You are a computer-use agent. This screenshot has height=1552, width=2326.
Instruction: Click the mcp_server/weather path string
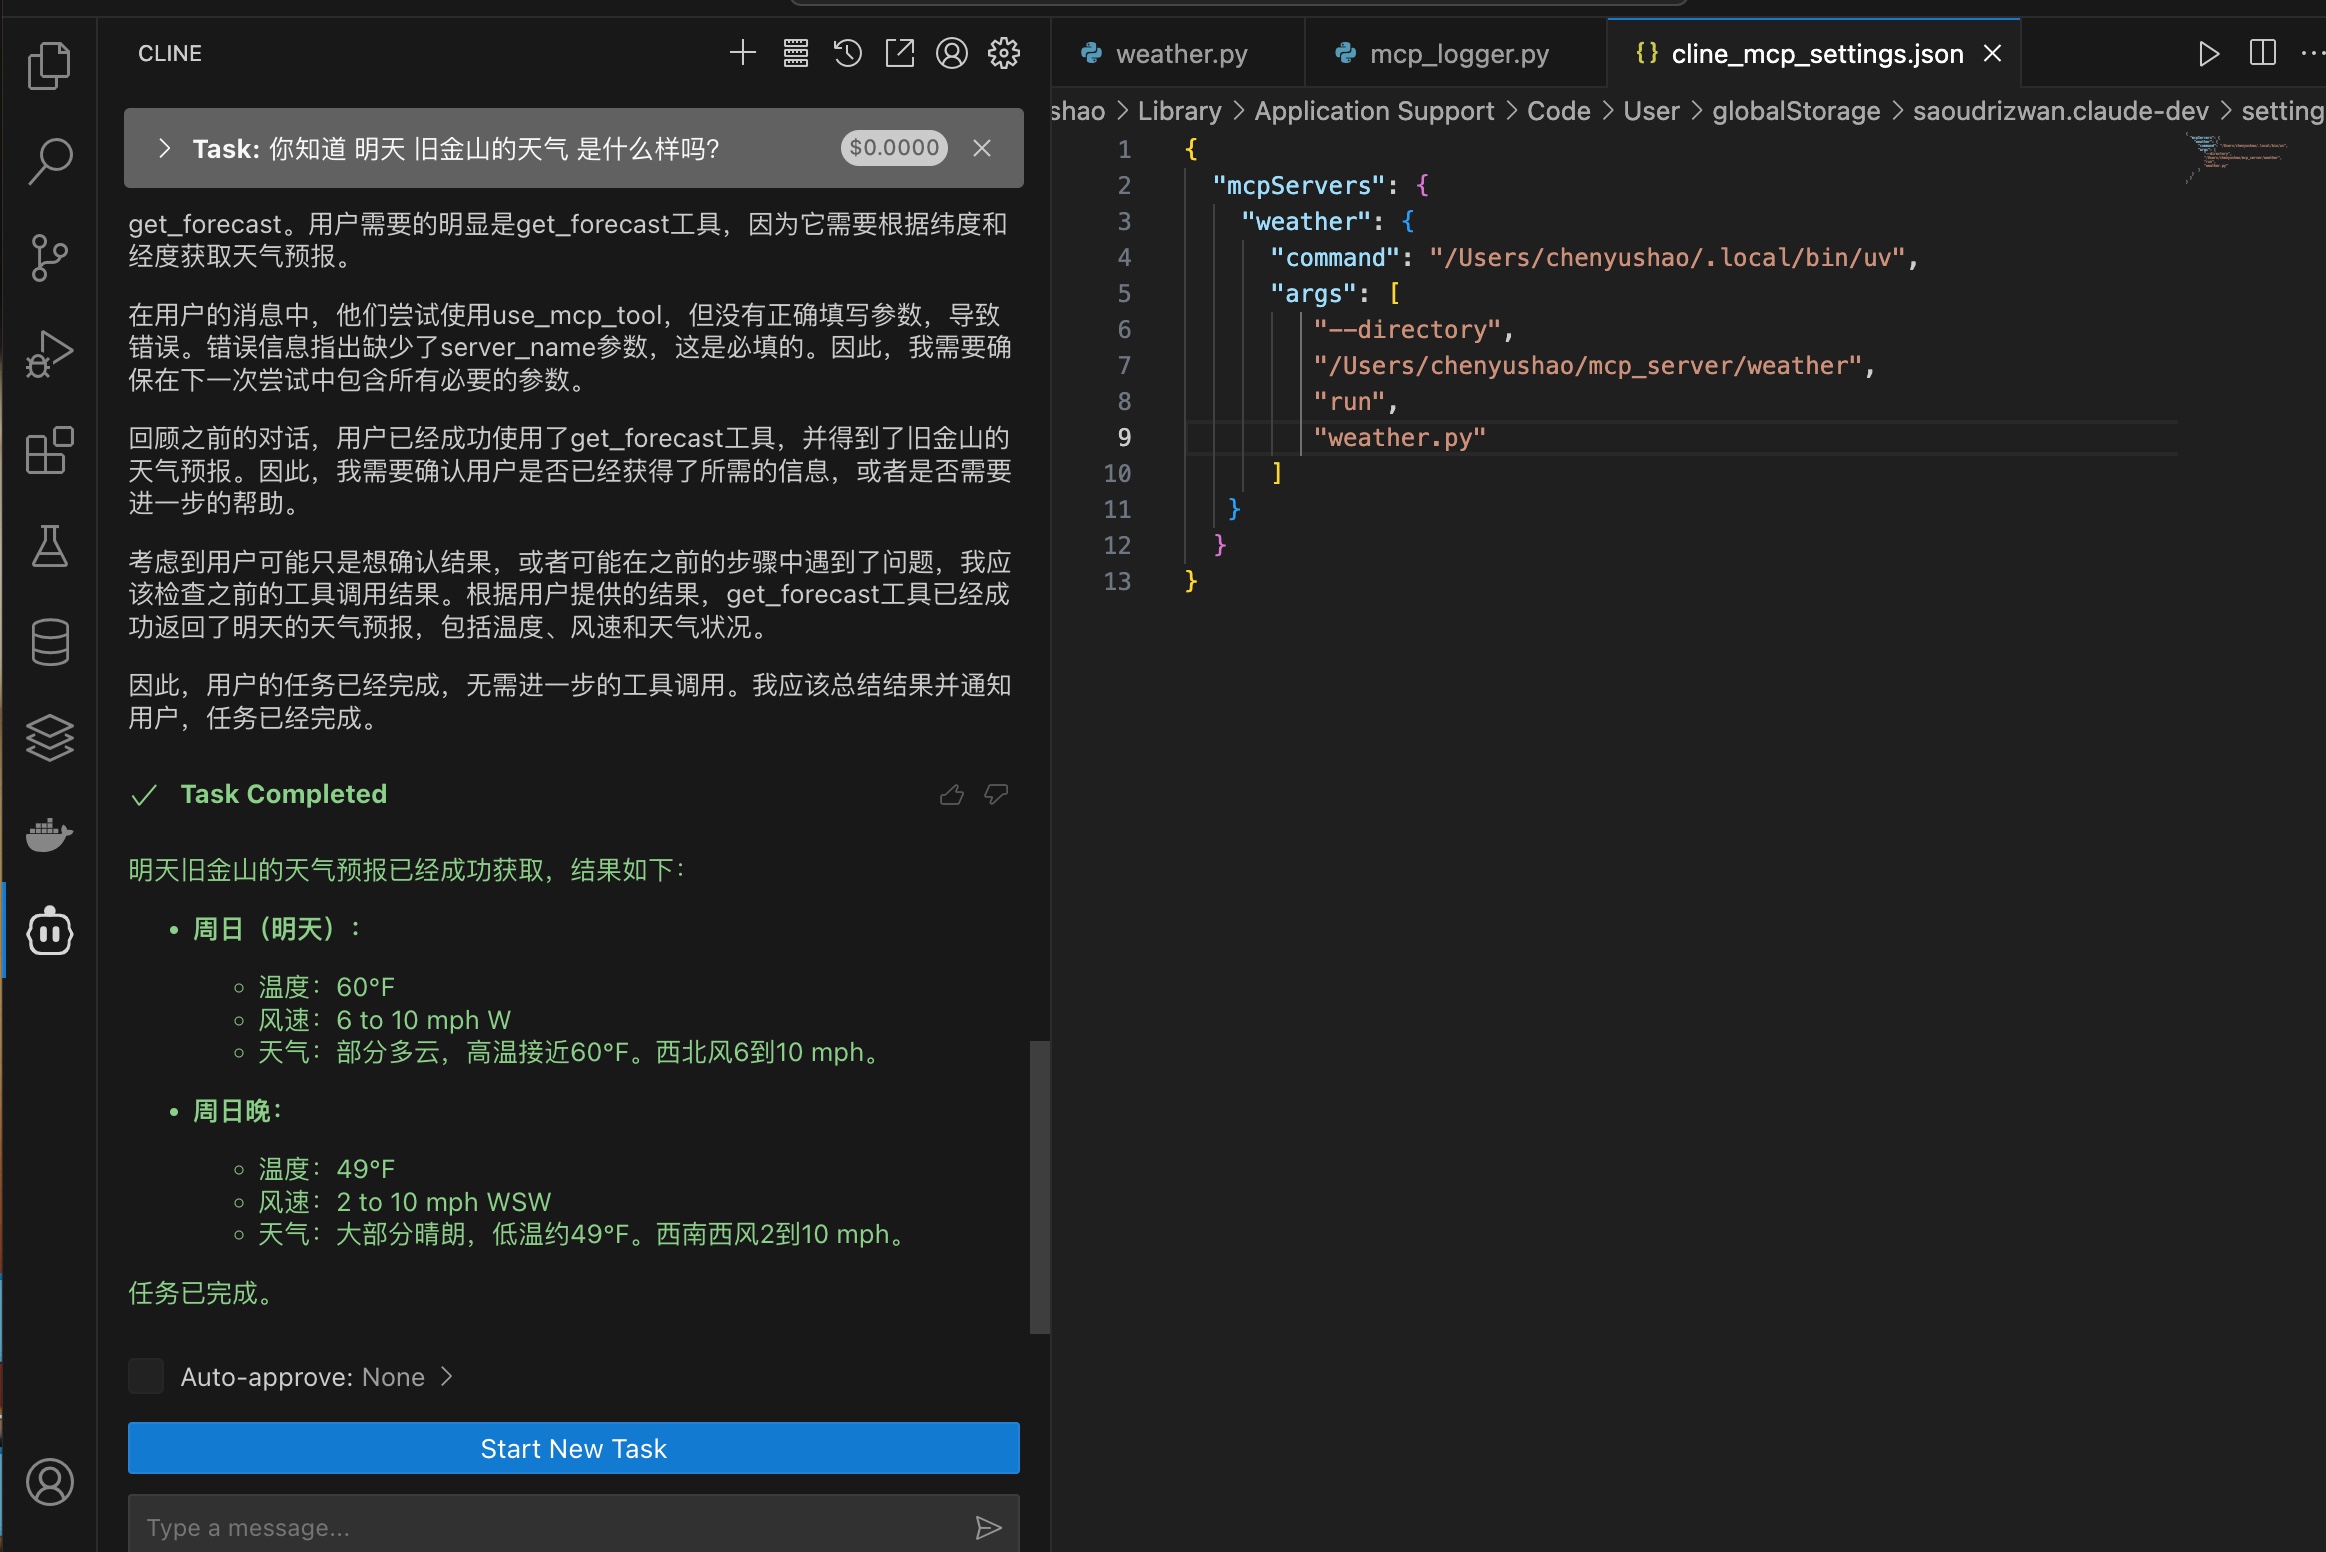tap(1587, 366)
